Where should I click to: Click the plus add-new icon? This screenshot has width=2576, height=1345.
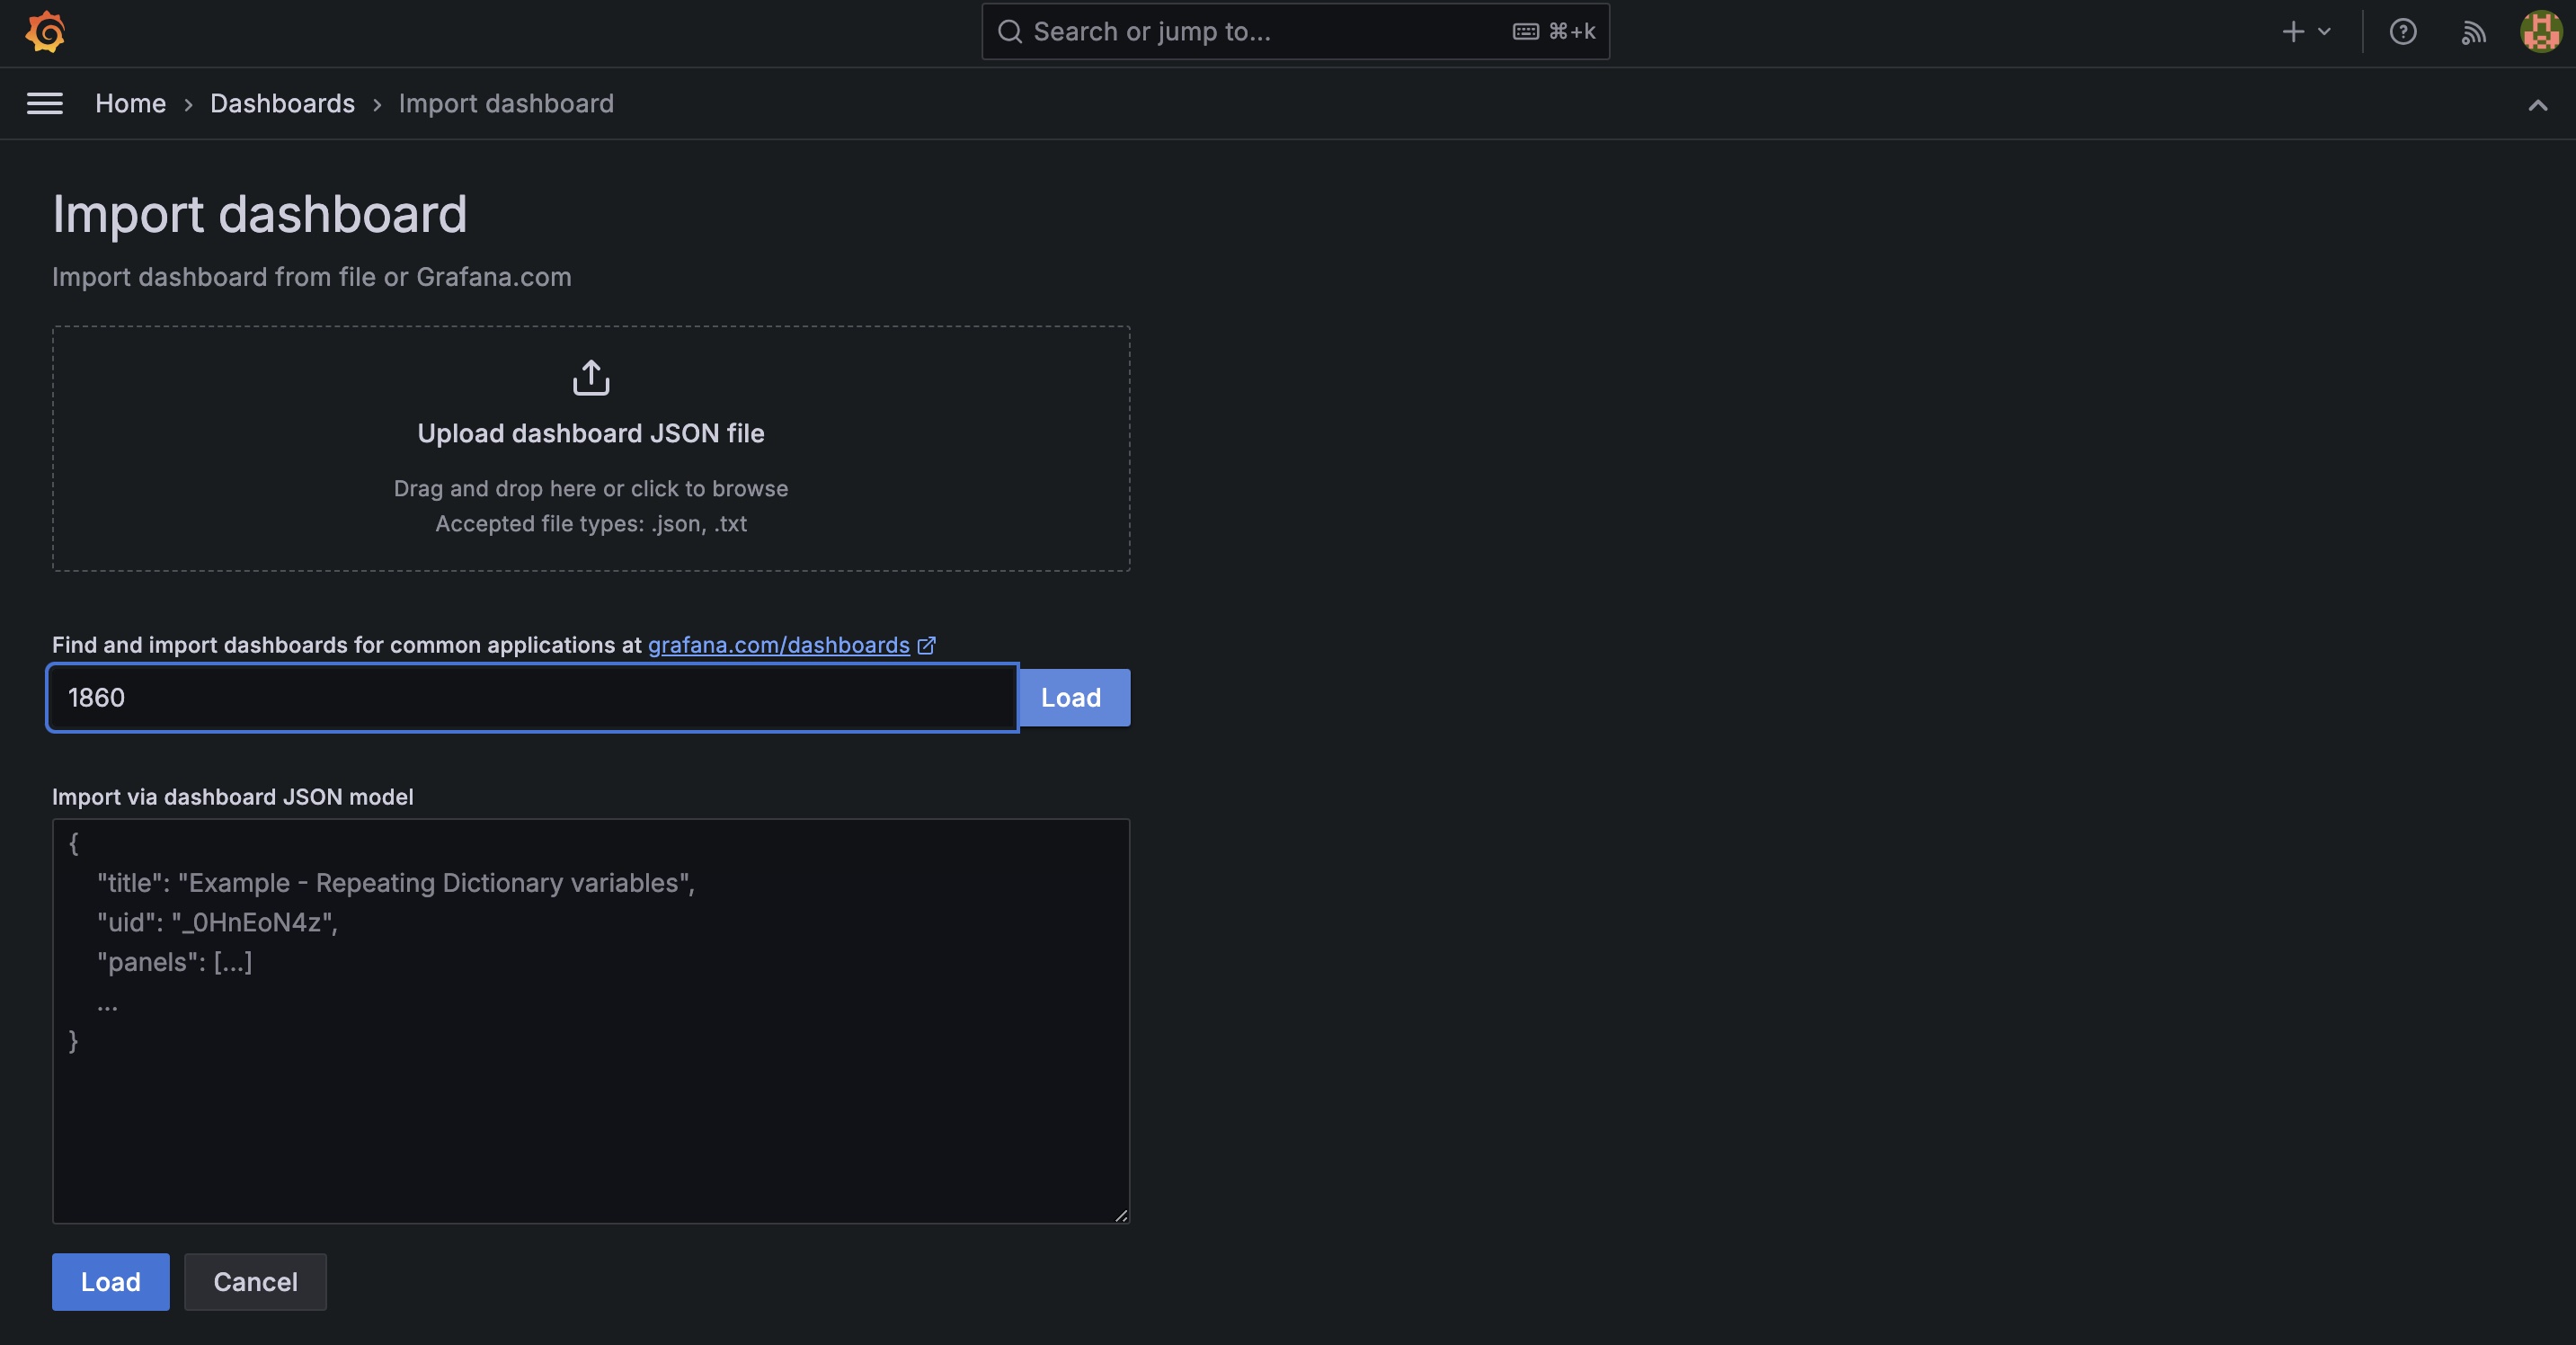[x=2292, y=32]
